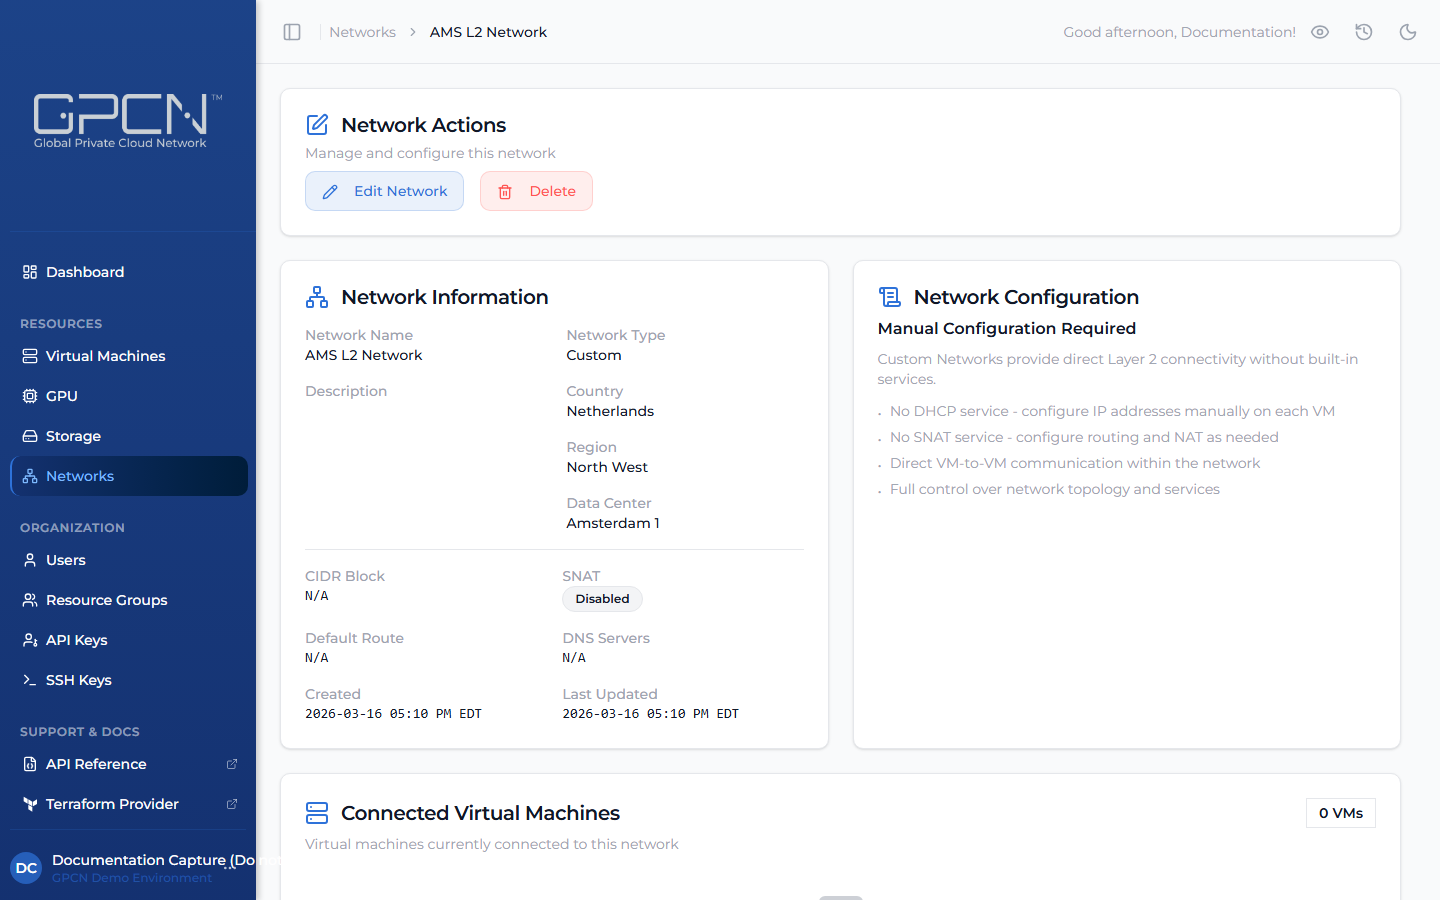
Task: Click the 0 VMs counter badge
Action: (1341, 813)
